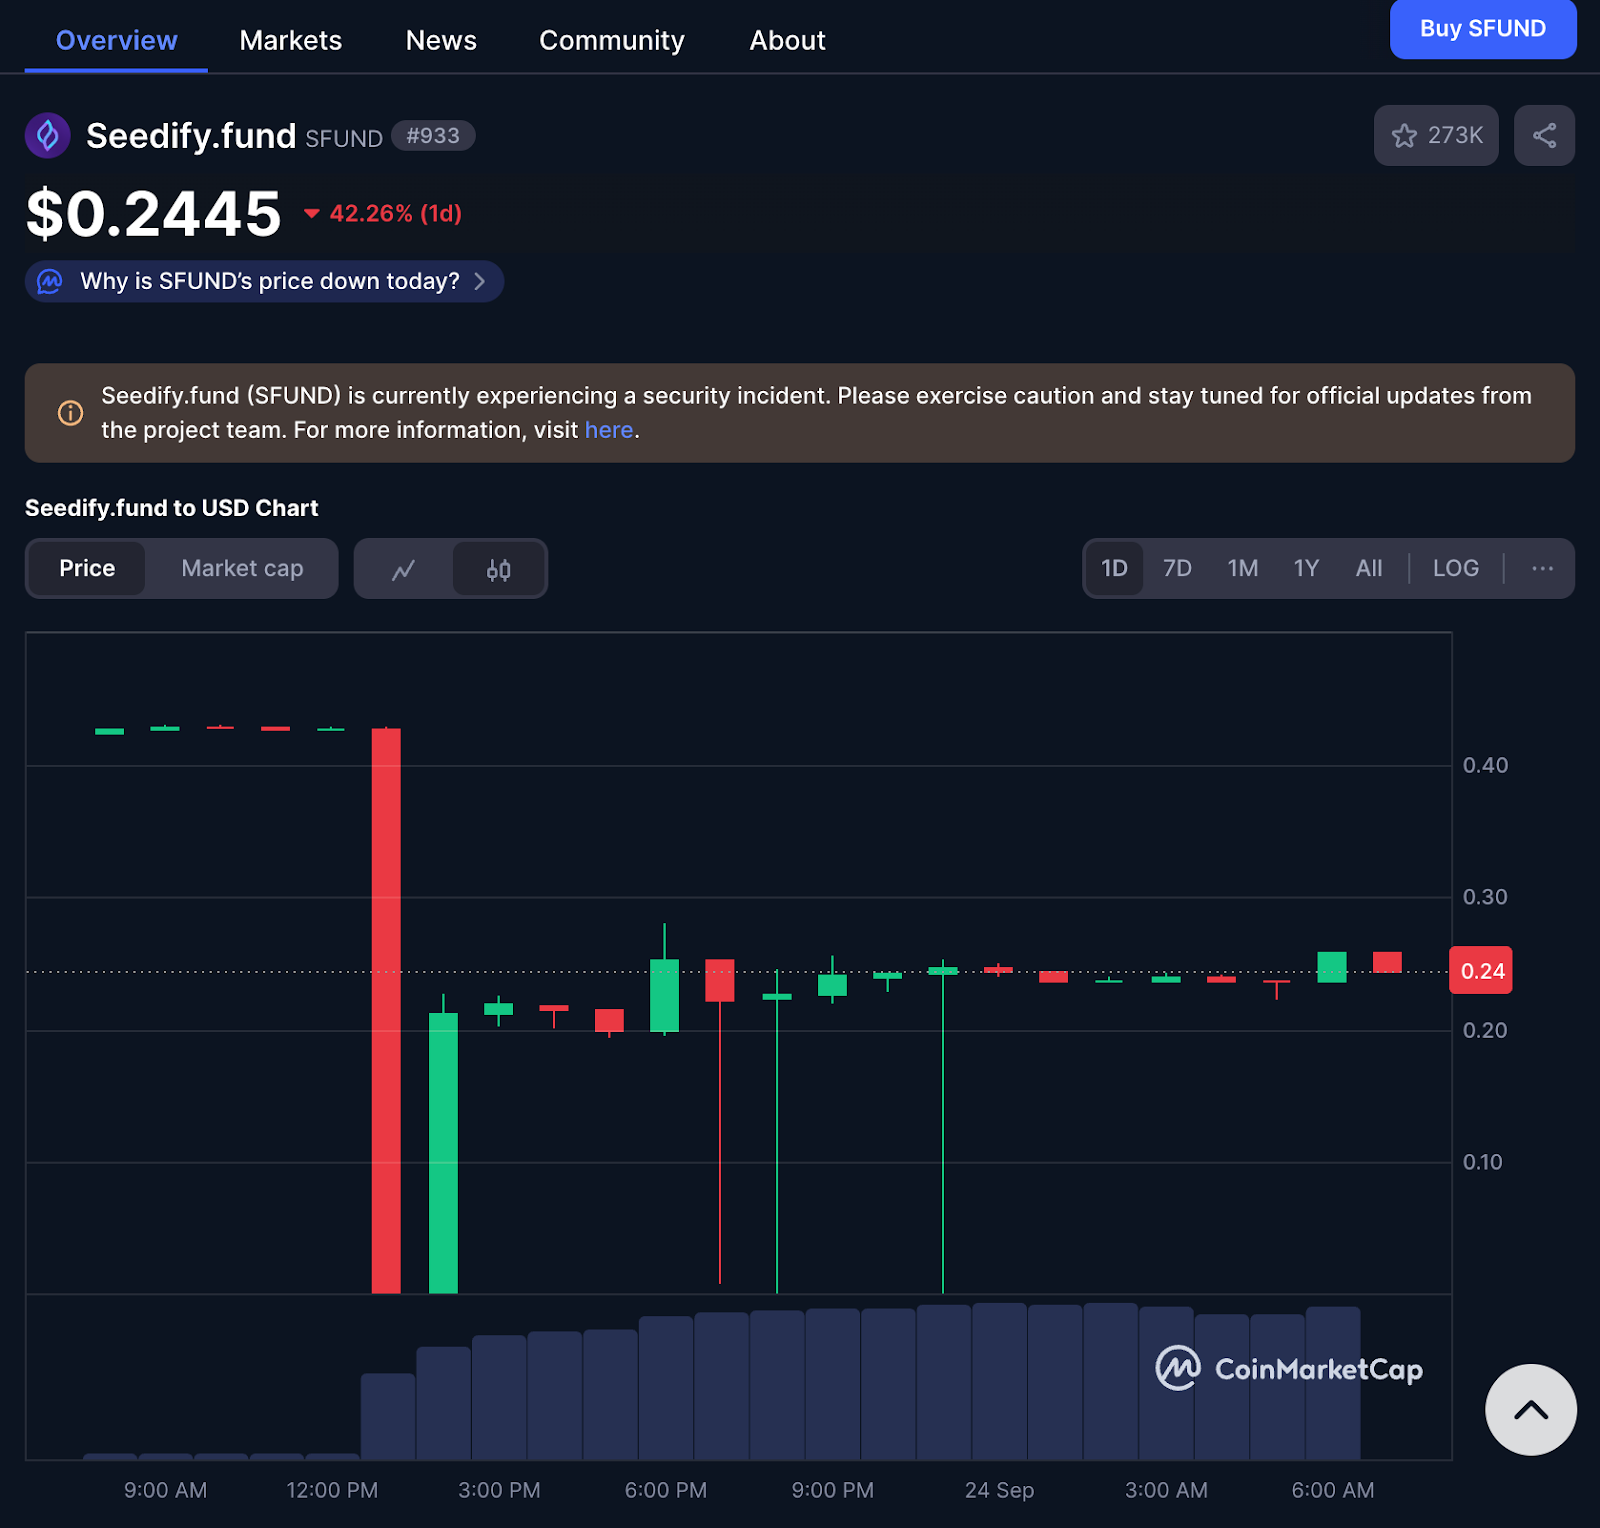
Task: Click the Seedify.fund coin logo icon
Action: click(47, 135)
